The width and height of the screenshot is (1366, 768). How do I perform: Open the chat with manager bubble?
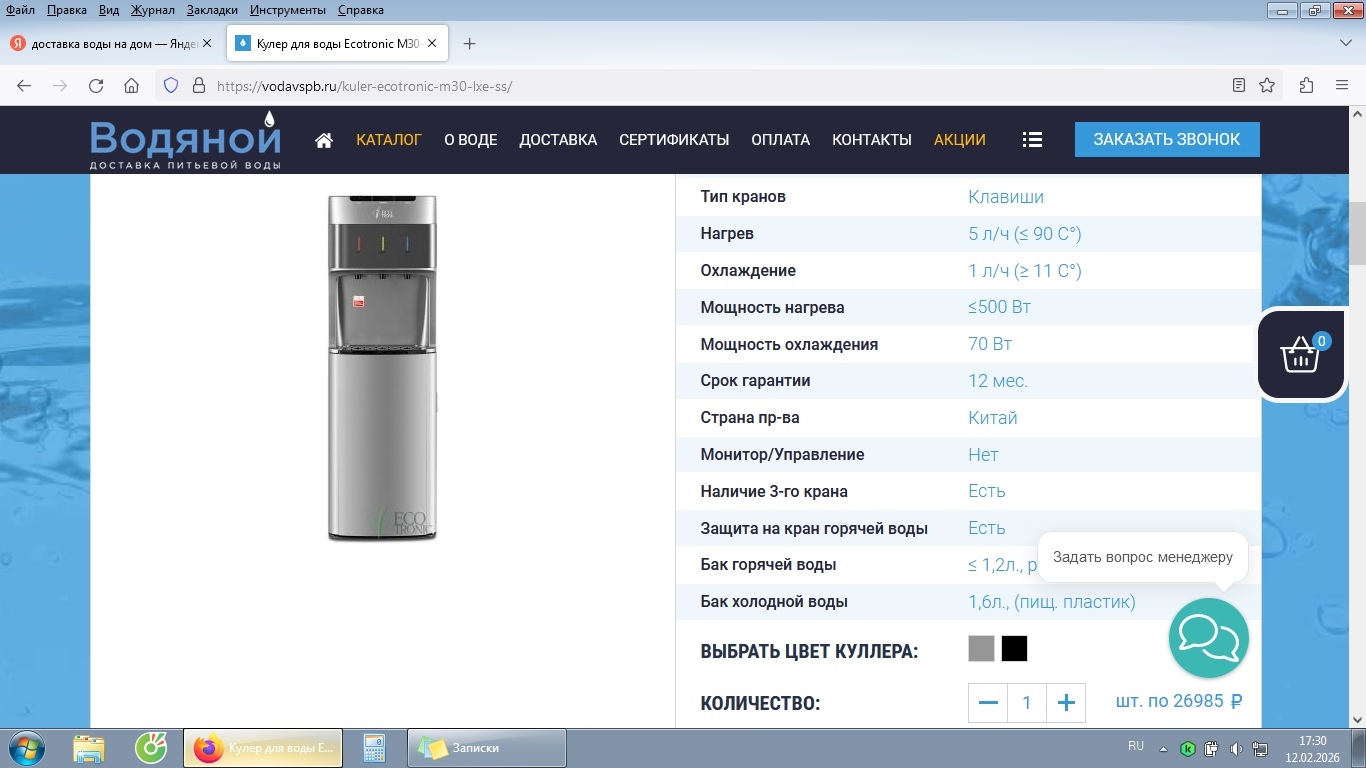pos(1208,638)
